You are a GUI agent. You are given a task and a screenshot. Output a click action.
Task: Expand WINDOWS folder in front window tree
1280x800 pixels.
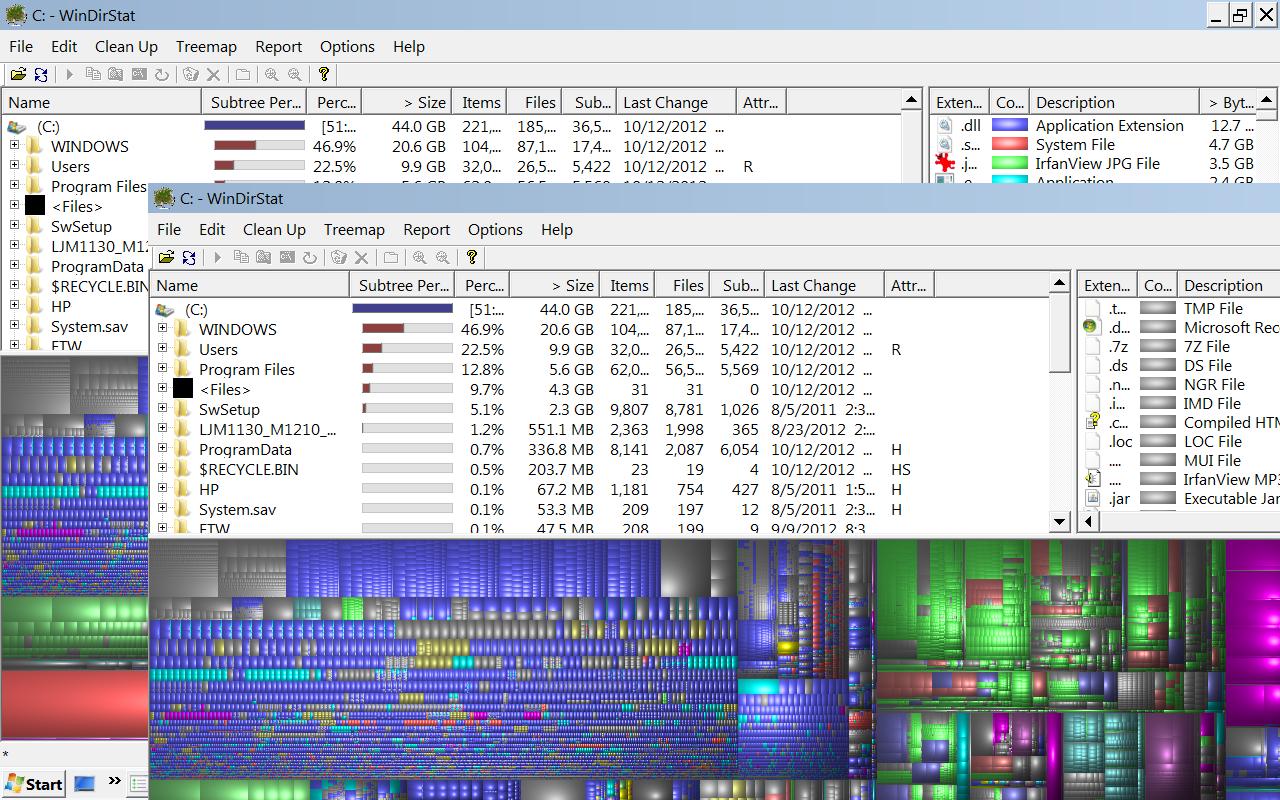pyautogui.click(x=162, y=328)
